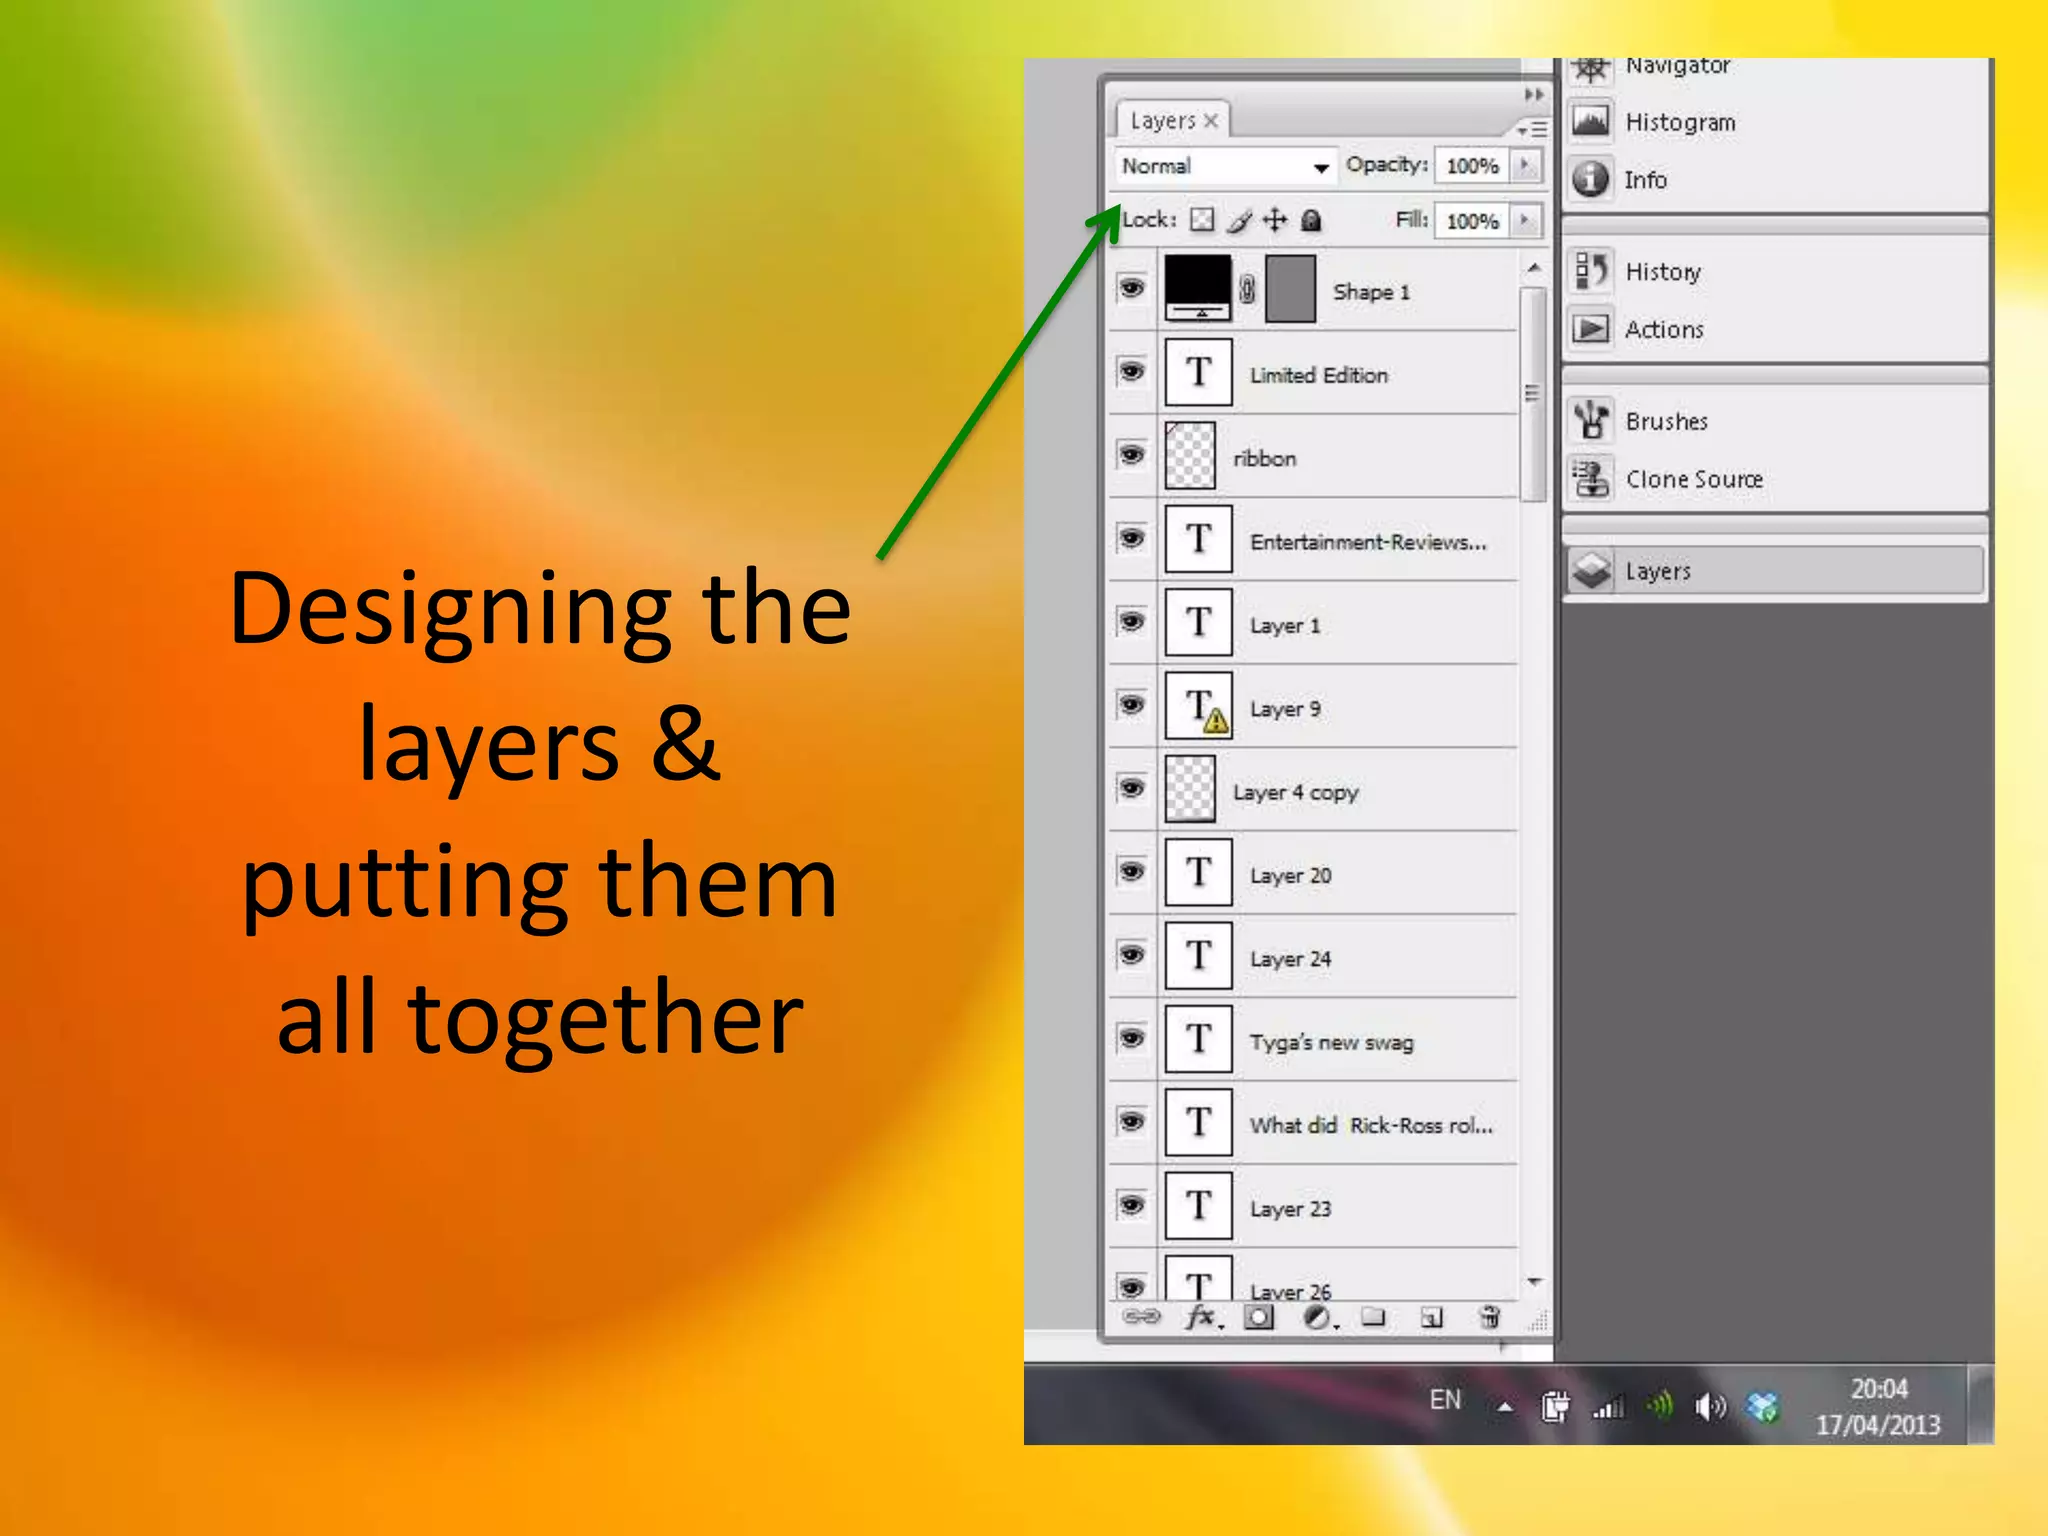Image resolution: width=2048 pixels, height=1536 pixels.
Task: Open the Brushes panel icon
Action: click(x=1590, y=420)
